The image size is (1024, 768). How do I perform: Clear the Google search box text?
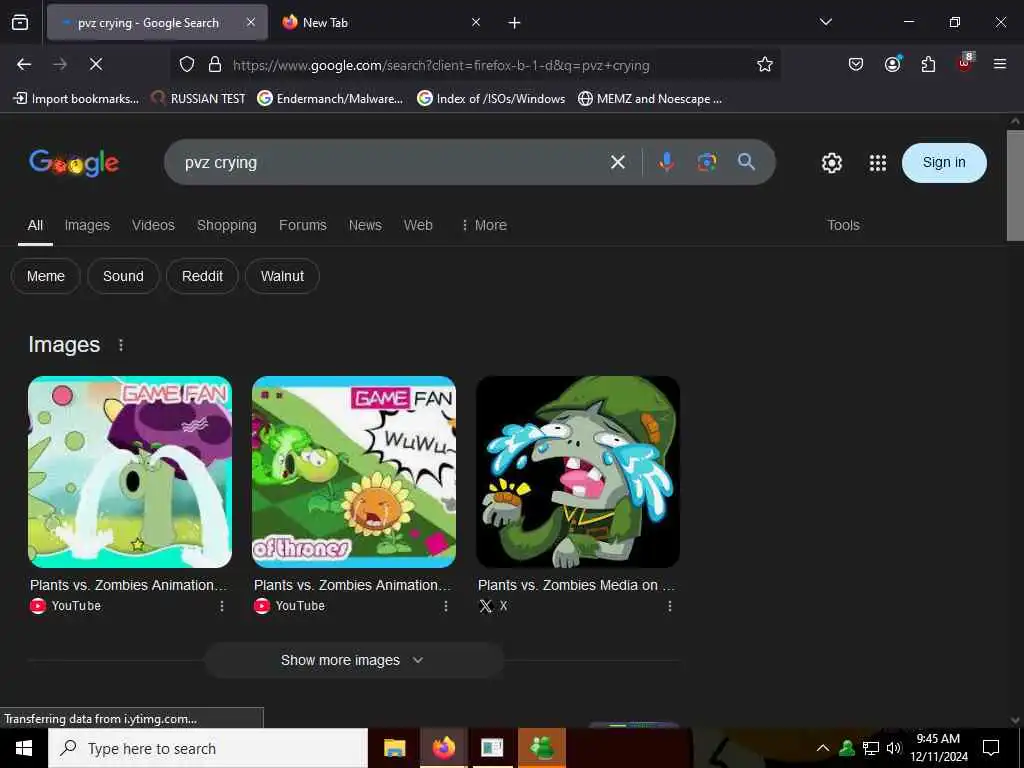(x=618, y=163)
